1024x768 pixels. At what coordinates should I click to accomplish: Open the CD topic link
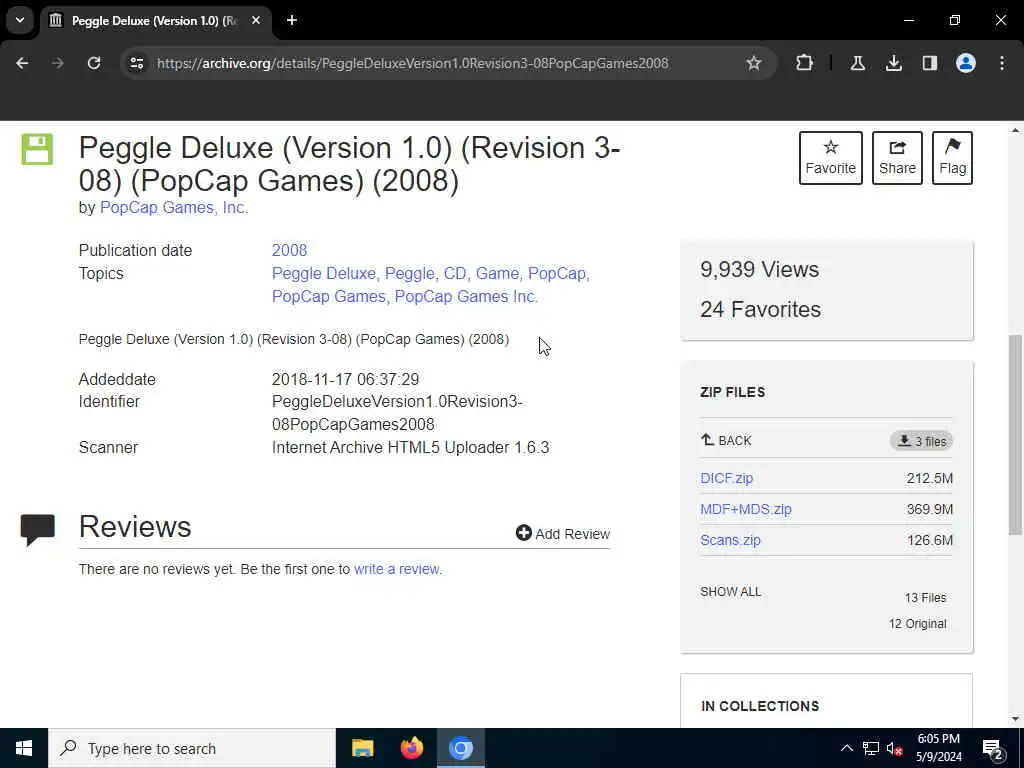[x=455, y=274]
